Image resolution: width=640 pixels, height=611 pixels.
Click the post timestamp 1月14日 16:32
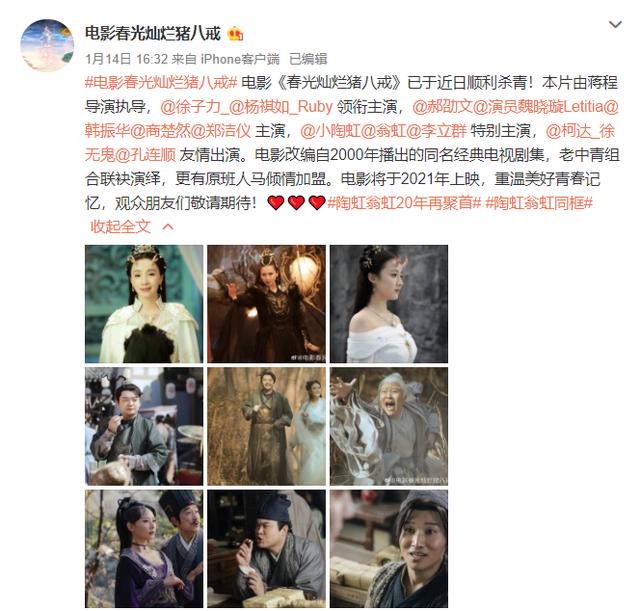point(127,59)
